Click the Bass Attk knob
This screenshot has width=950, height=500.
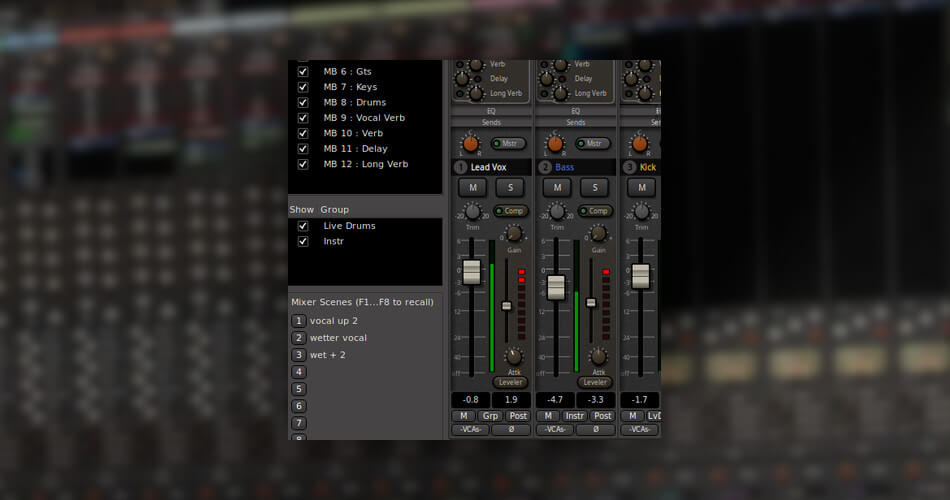pos(599,356)
